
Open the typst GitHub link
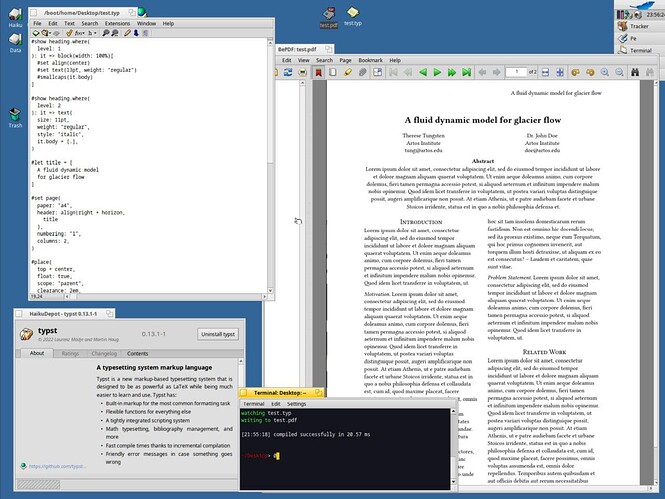coord(57,466)
